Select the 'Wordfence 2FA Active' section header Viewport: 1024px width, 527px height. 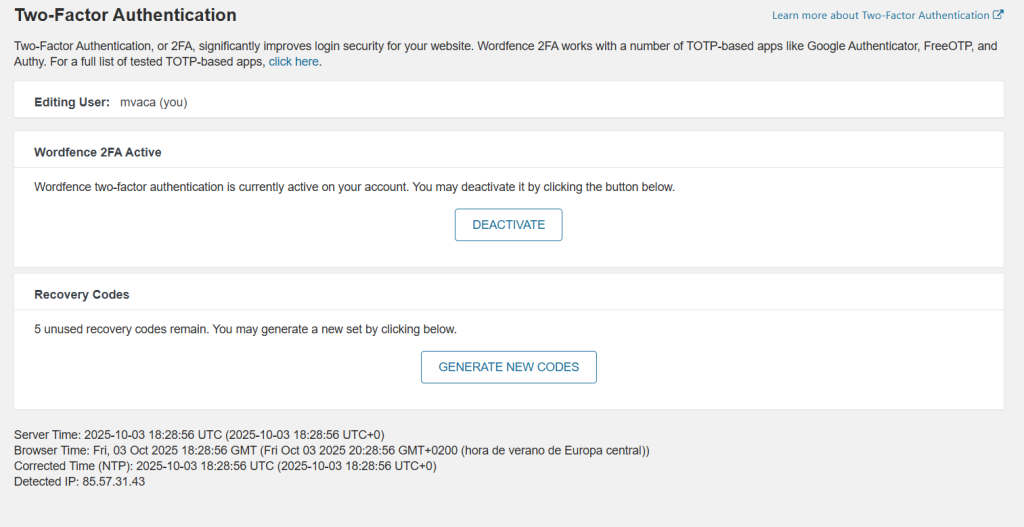pos(98,153)
